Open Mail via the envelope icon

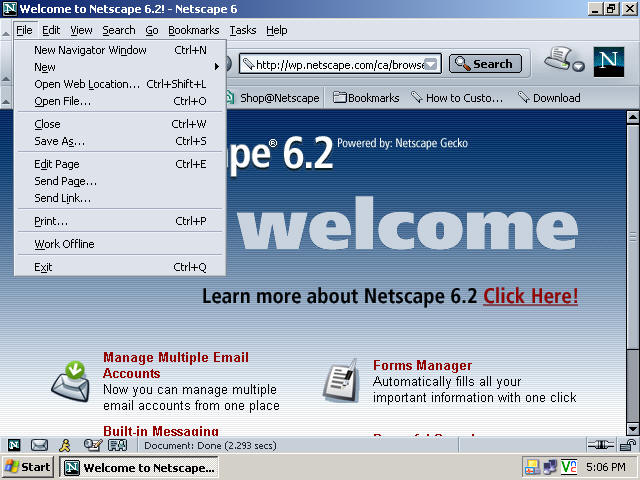(x=40, y=445)
